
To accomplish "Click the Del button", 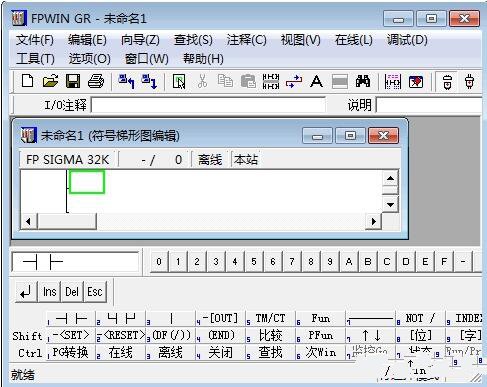I will [x=72, y=292].
